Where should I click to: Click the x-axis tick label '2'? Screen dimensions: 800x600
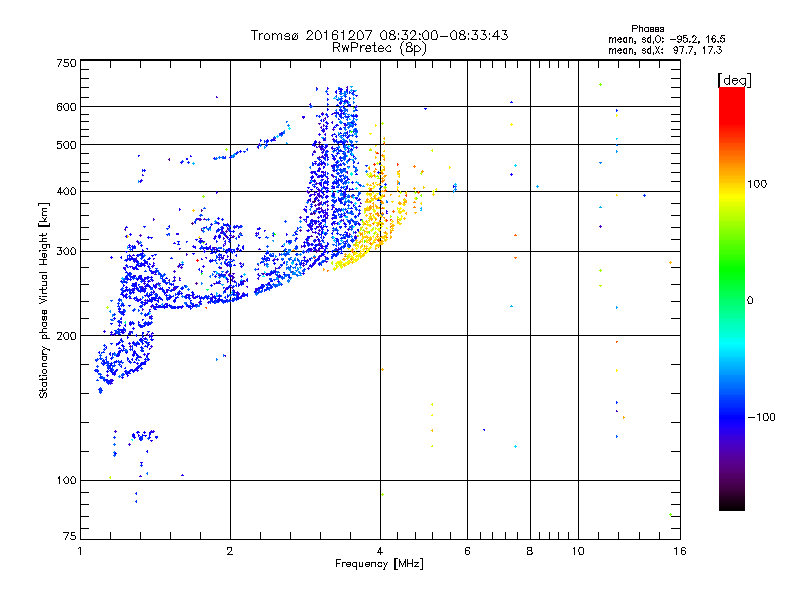(230, 551)
